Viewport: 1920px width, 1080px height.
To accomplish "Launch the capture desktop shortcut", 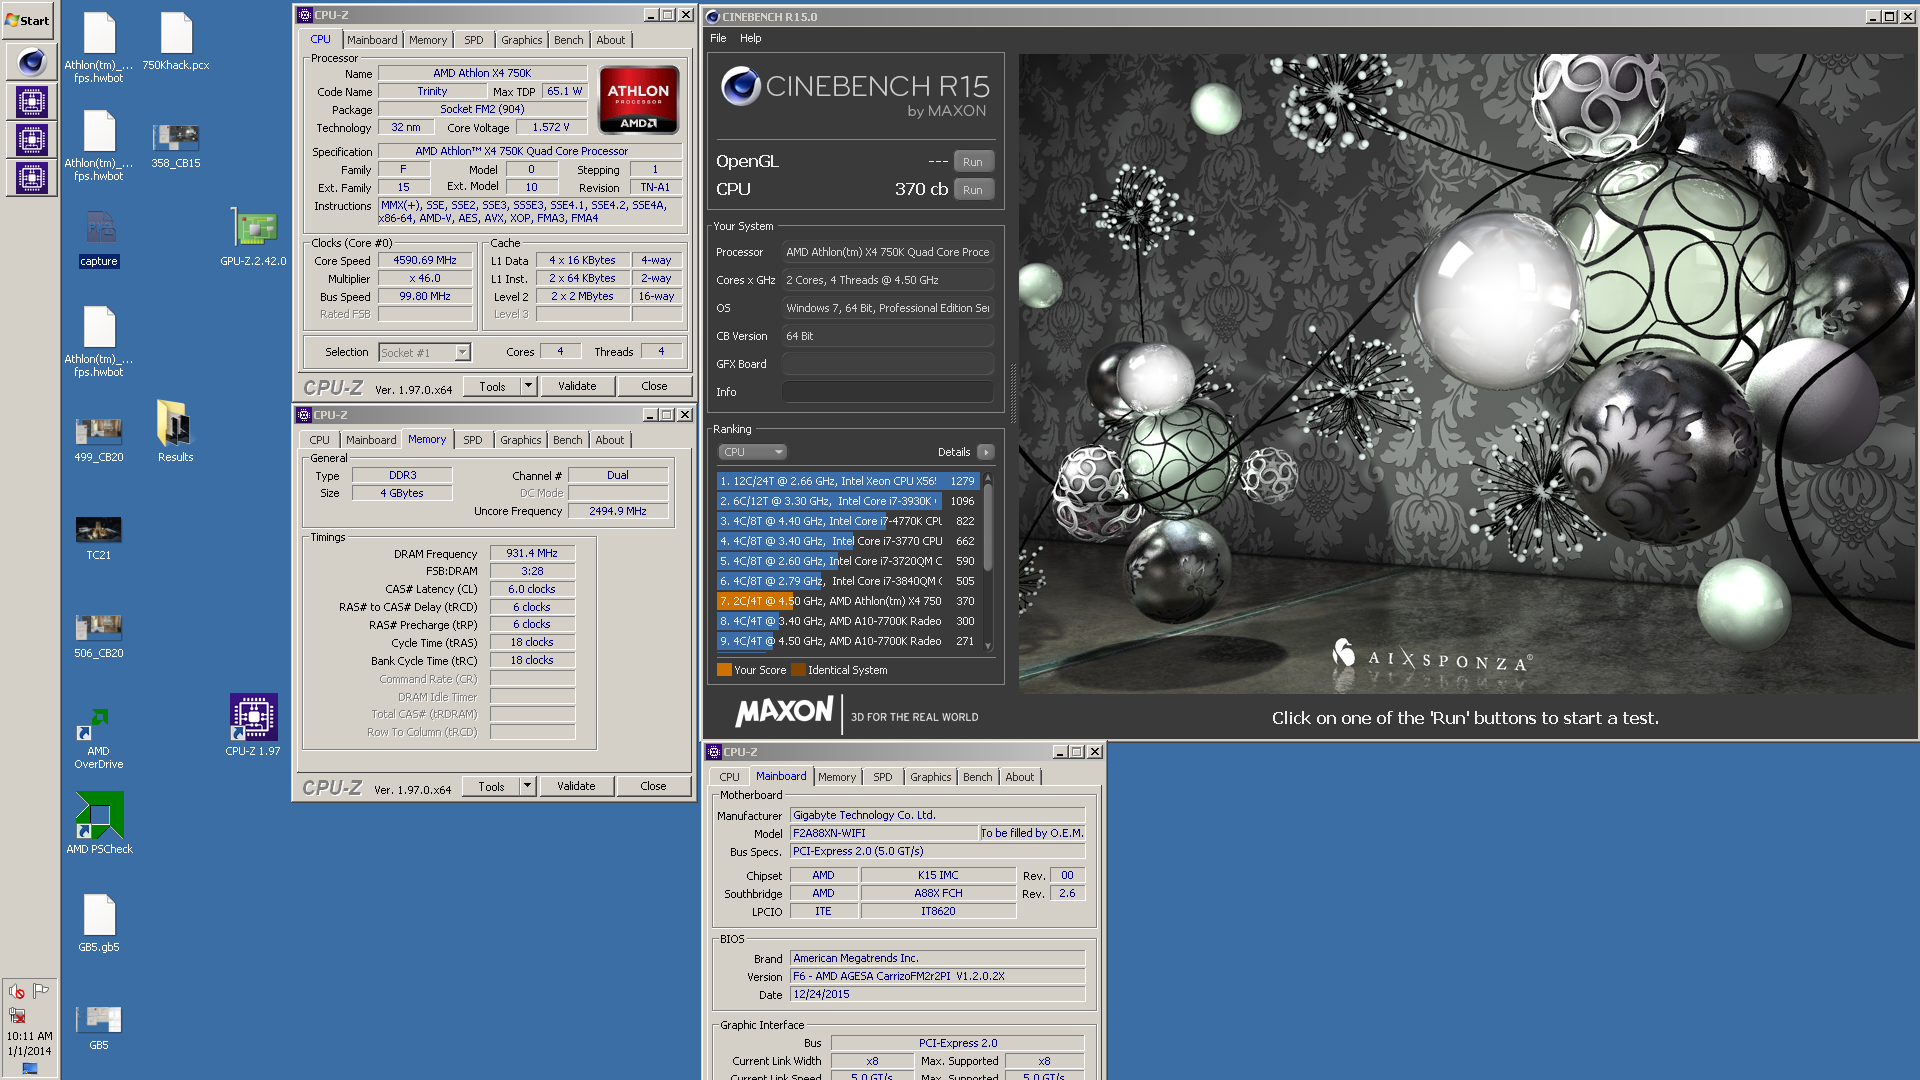I will point(99,240).
